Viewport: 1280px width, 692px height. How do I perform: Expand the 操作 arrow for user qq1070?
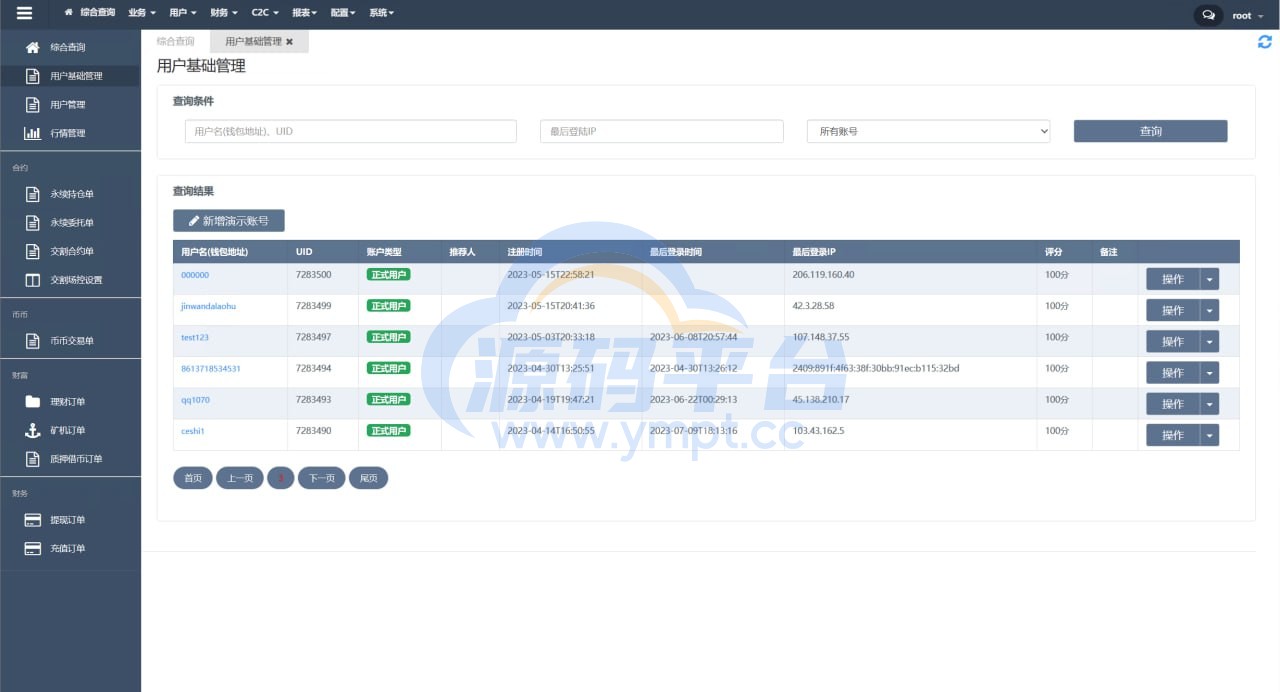point(1210,404)
